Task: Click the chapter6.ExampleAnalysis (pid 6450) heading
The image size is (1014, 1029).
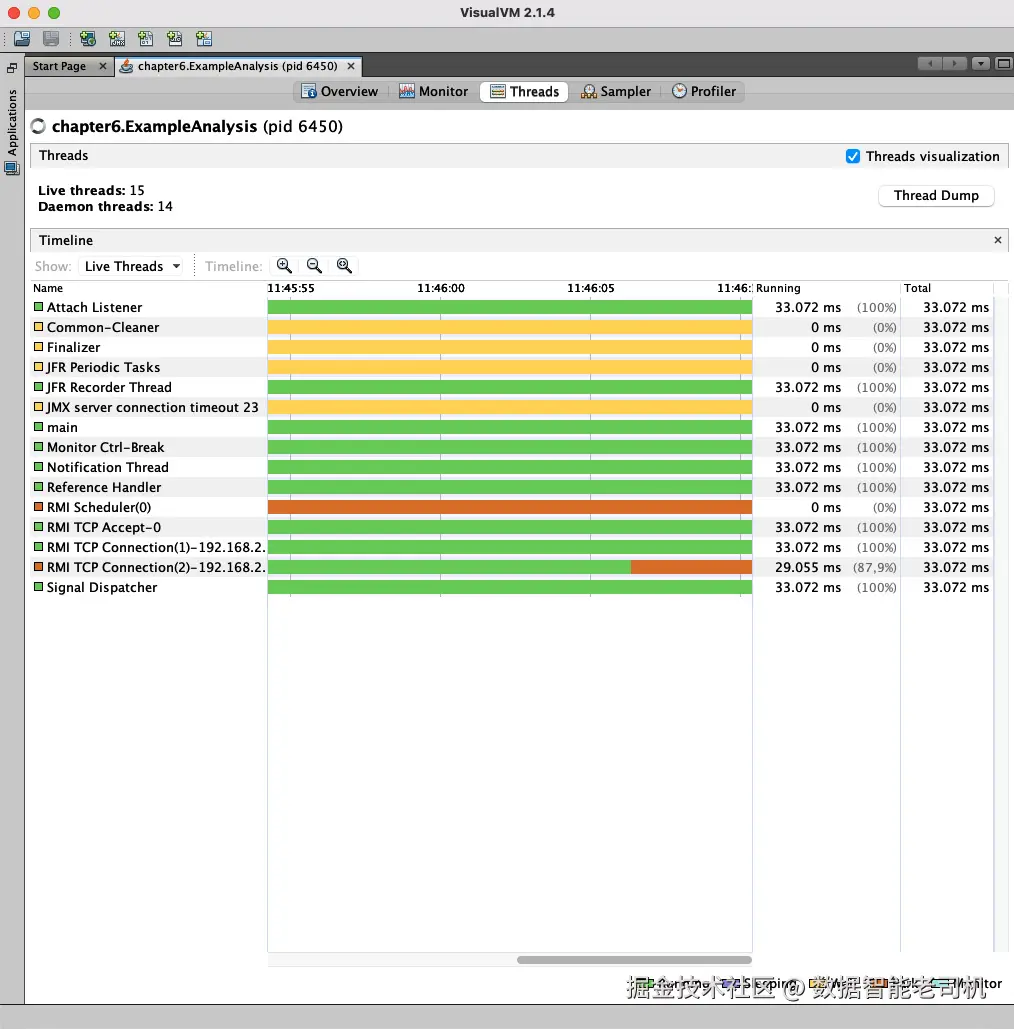Action: coord(197,126)
